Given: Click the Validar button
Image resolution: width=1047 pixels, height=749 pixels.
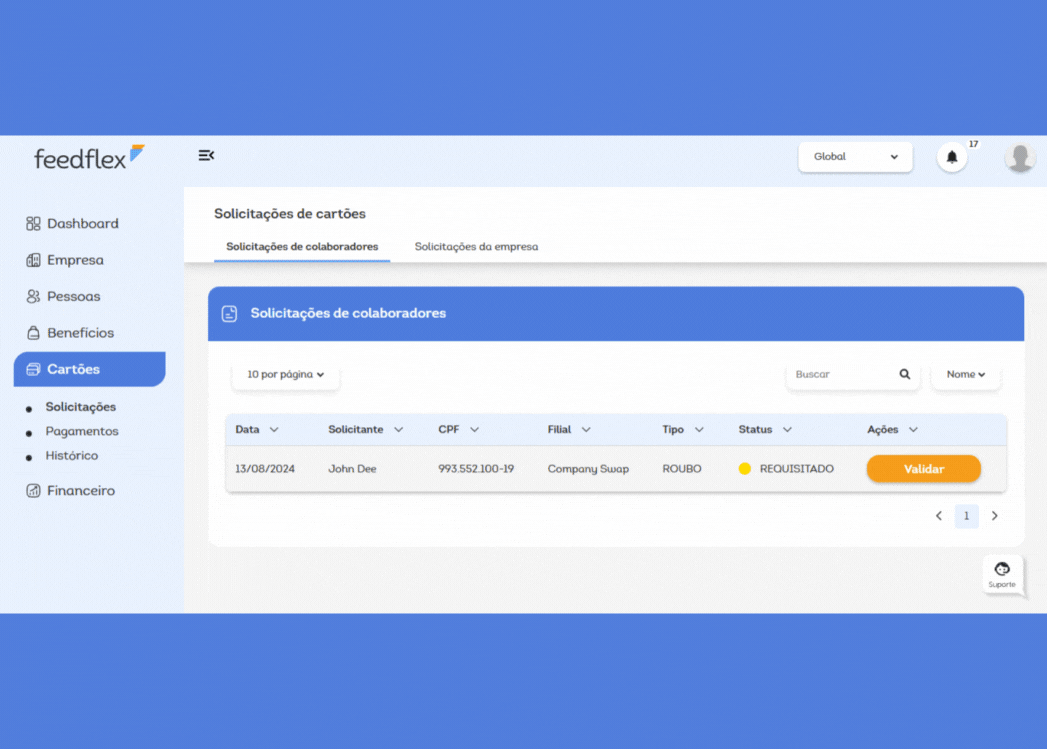Looking at the screenshot, I should click(x=923, y=469).
